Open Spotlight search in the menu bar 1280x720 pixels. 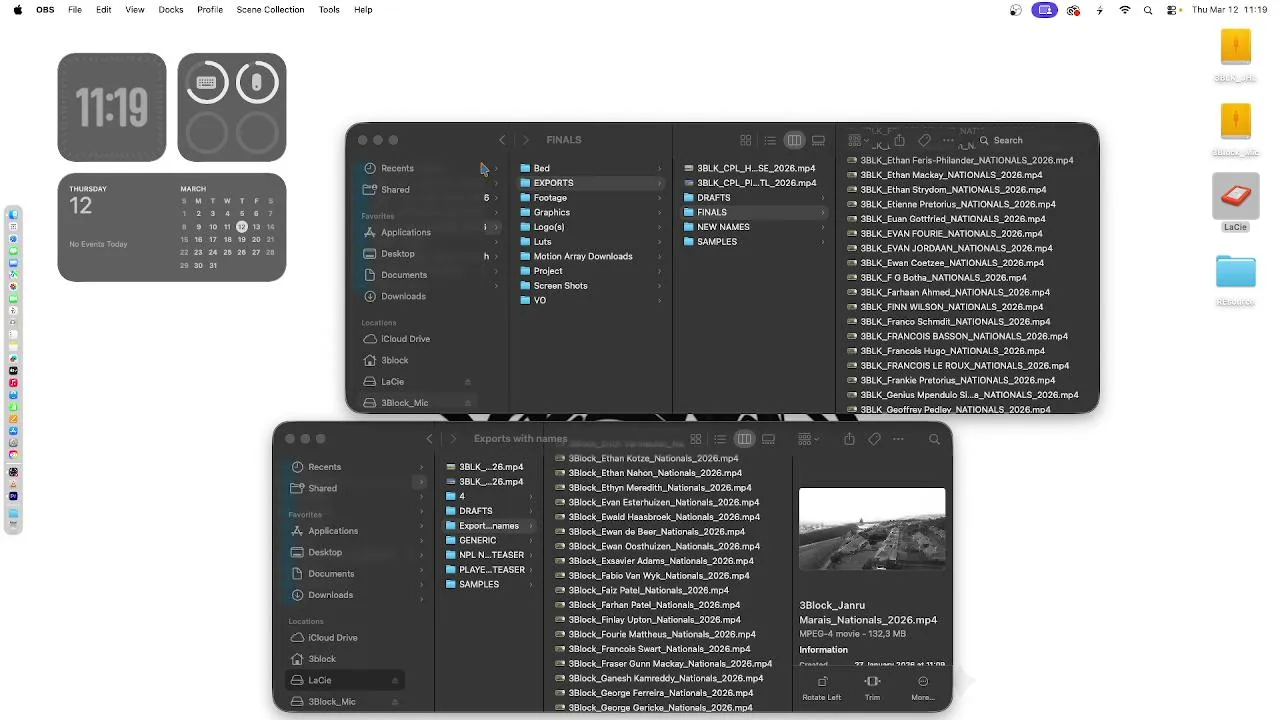(x=1148, y=10)
